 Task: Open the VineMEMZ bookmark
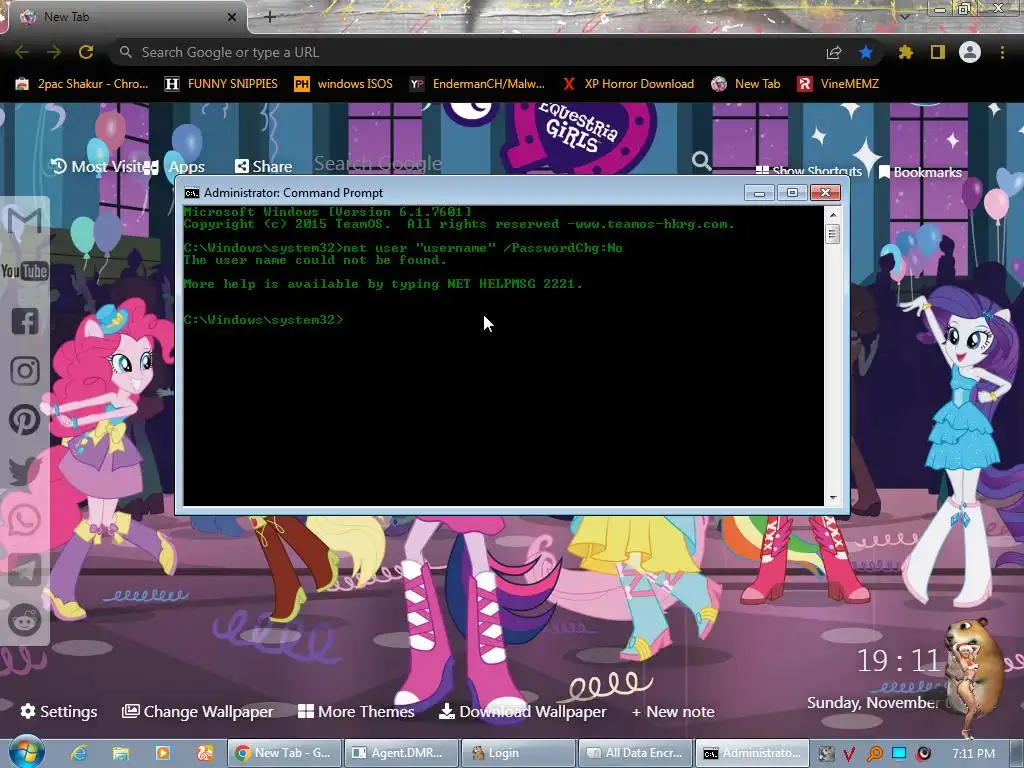click(x=838, y=84)
